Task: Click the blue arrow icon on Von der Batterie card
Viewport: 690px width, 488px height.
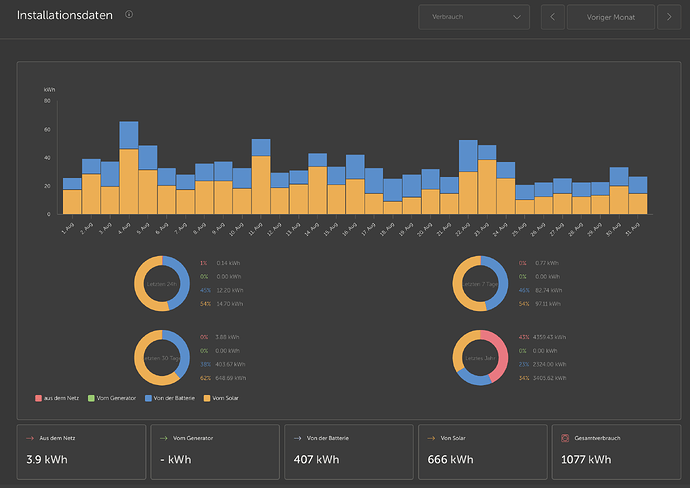Action: 297,438
